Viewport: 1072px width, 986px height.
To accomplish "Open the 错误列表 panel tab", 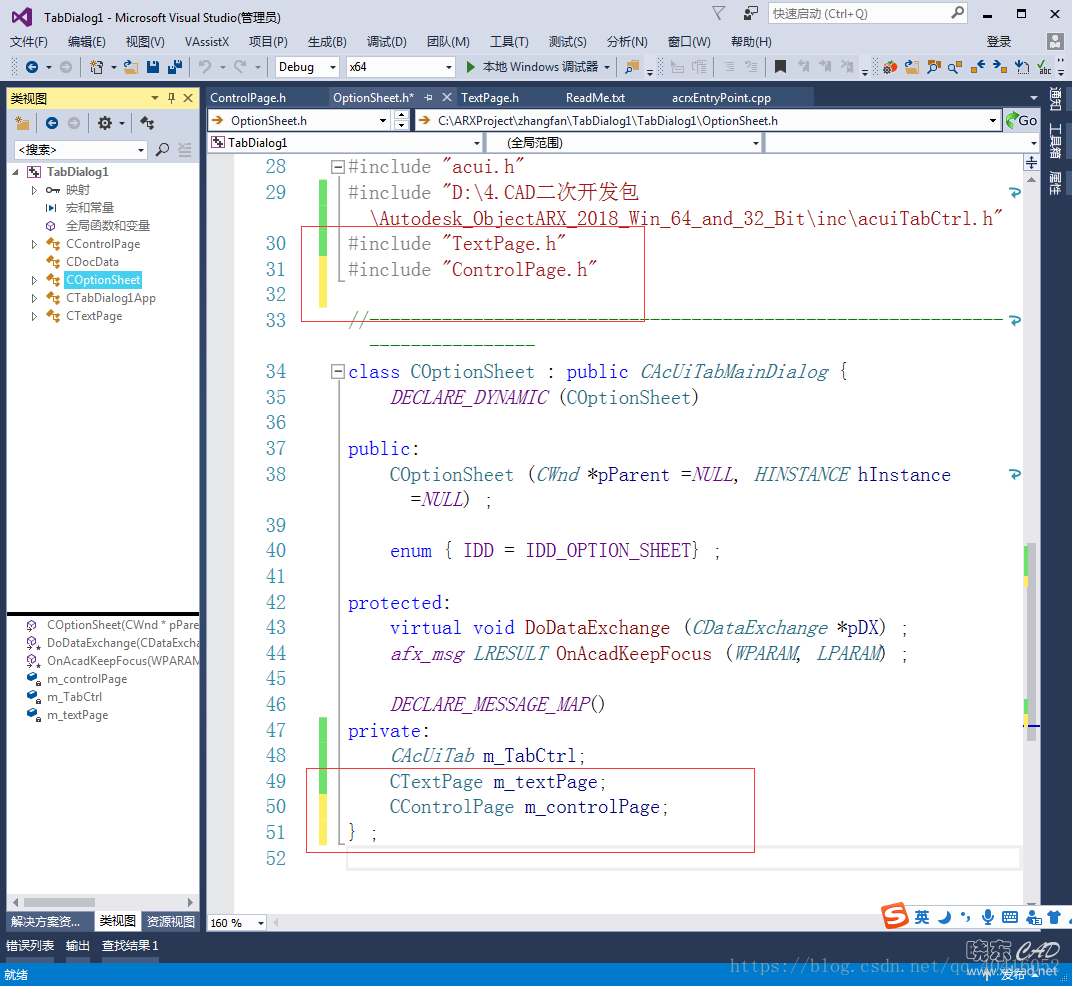I will click(x=30, y=946).
